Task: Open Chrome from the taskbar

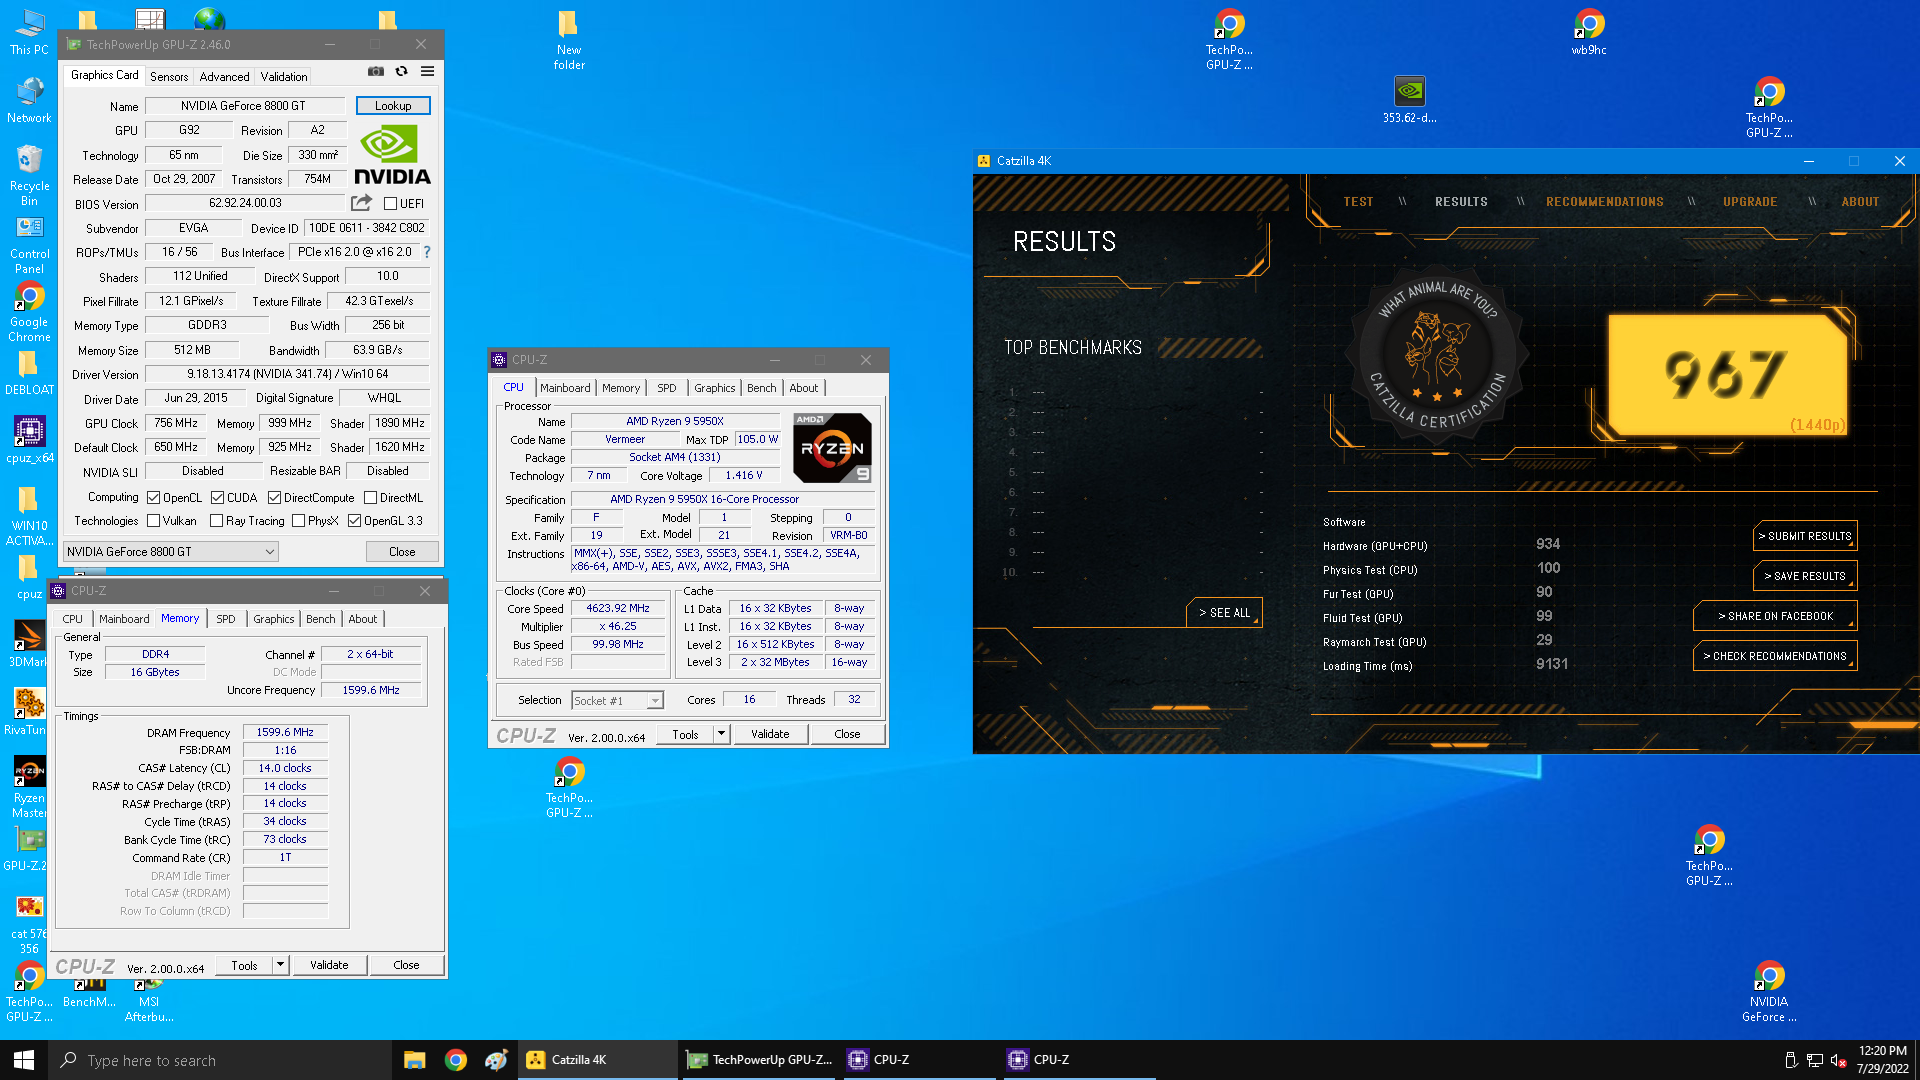Action: point(456,1060)
